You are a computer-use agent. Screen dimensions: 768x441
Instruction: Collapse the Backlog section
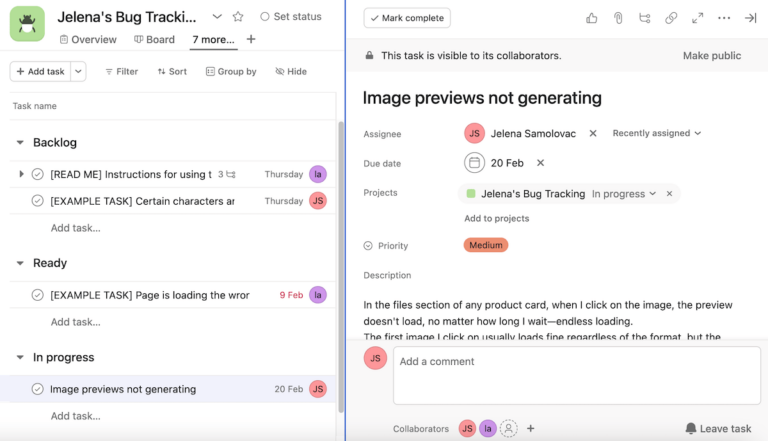[20, 143]
